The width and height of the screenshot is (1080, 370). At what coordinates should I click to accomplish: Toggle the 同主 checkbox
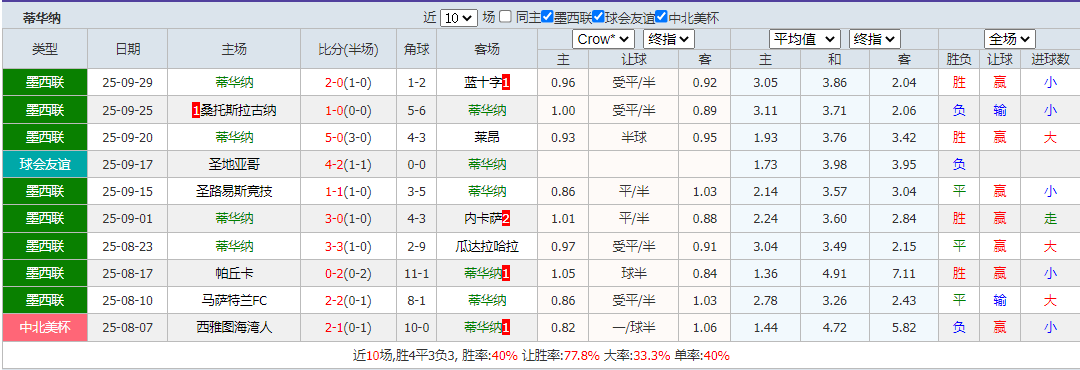(505, 17)
